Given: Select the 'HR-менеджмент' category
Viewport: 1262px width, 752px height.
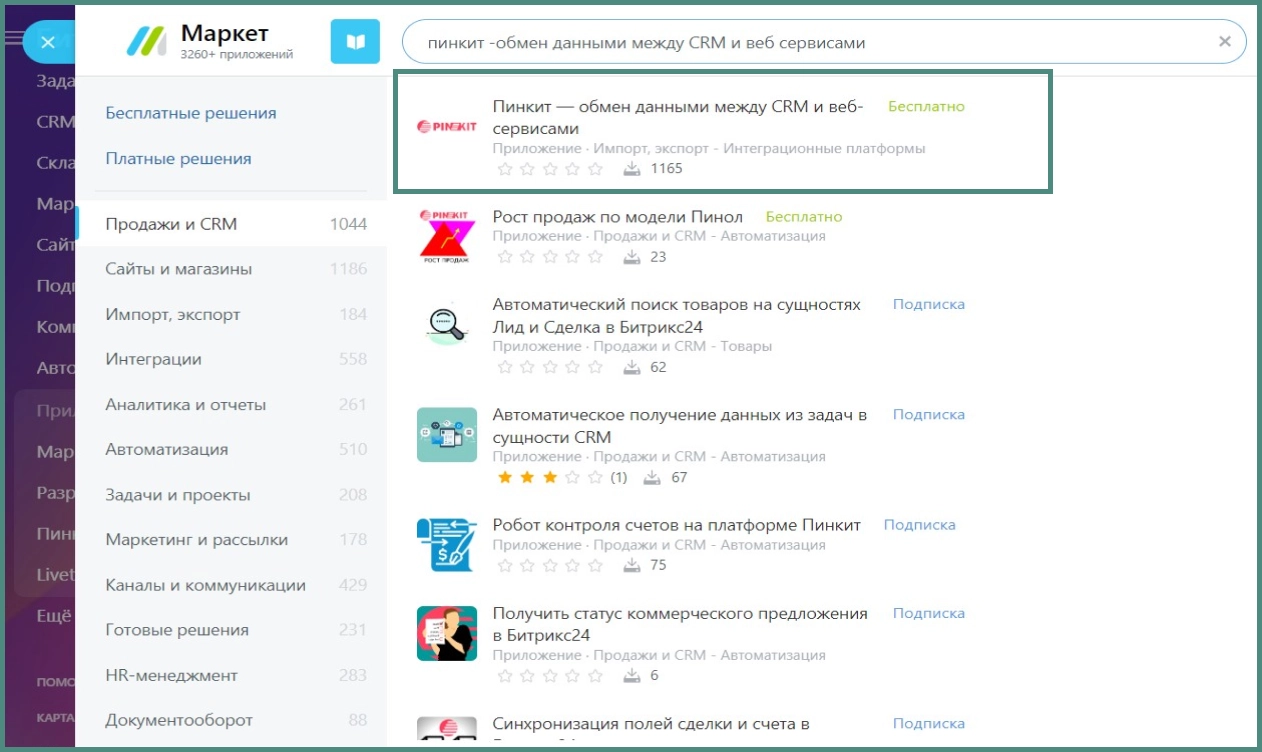Looking at the screenshot, I should 171,675.
